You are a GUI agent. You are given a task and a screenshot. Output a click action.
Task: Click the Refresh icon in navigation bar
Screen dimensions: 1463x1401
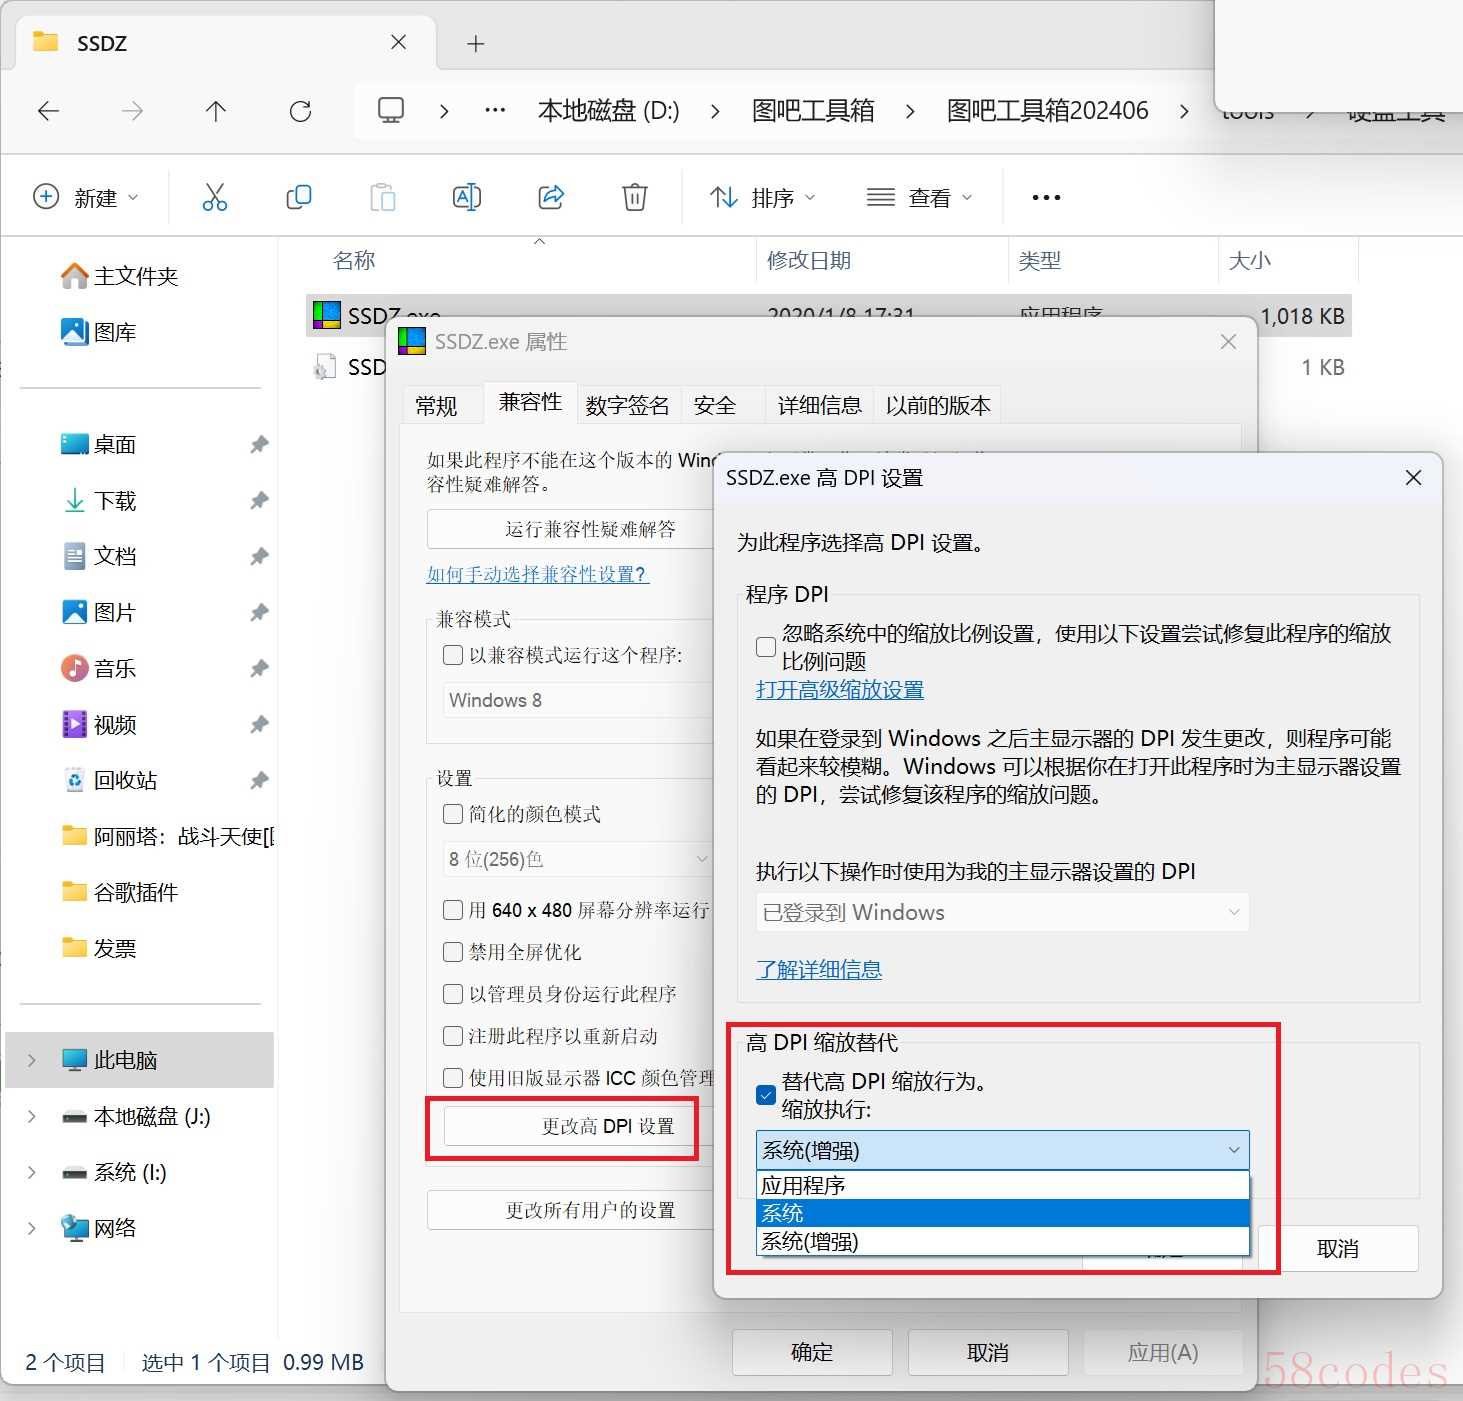tap(300, 111)
